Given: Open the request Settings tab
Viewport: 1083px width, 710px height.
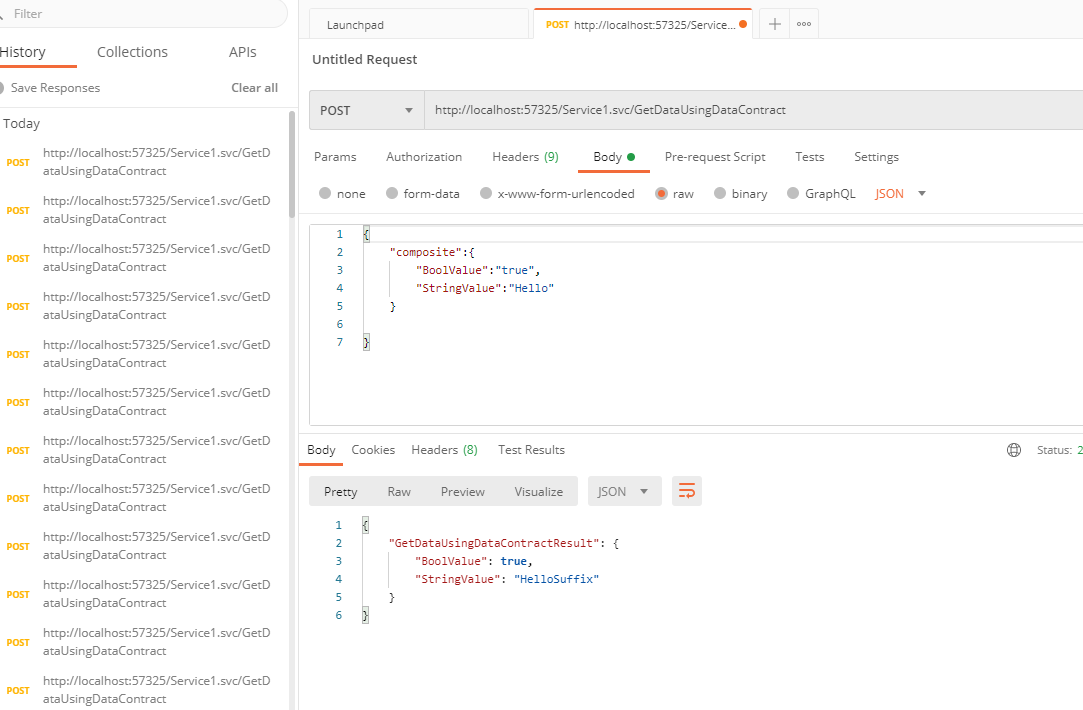Looking at the screenshot, I should (x=876, y=157).
